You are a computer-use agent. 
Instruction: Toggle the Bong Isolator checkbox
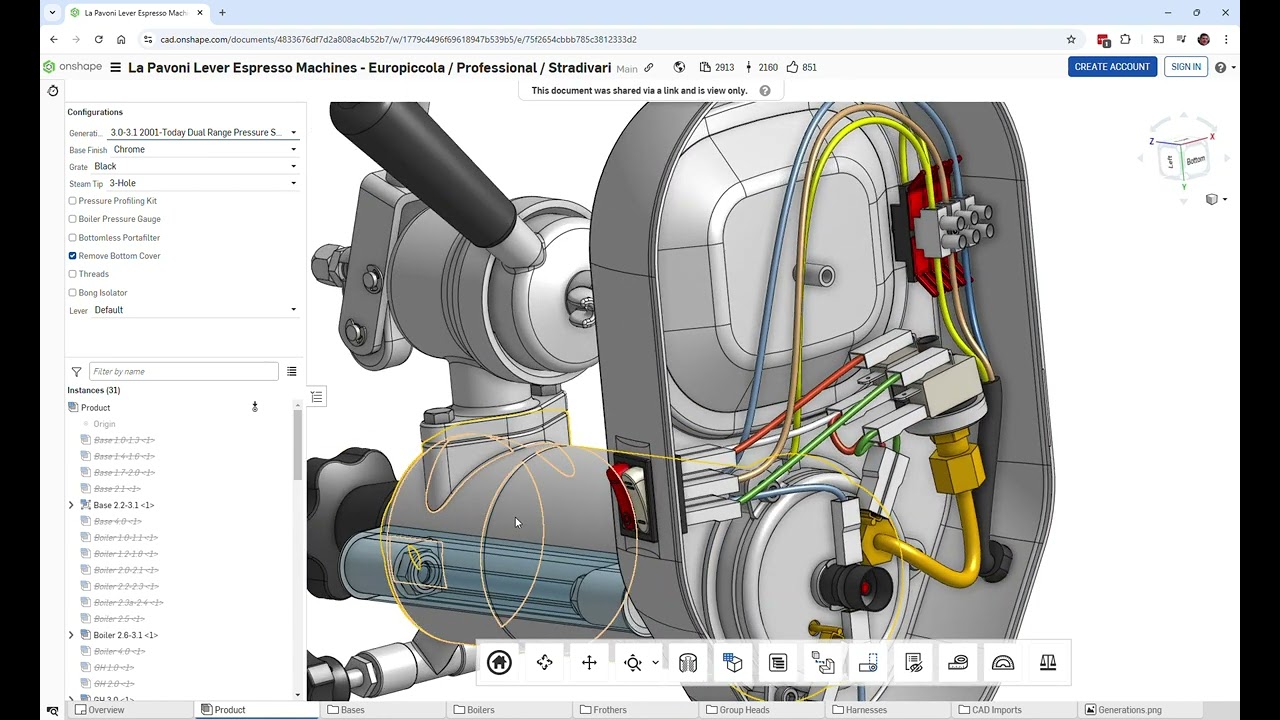72,293
